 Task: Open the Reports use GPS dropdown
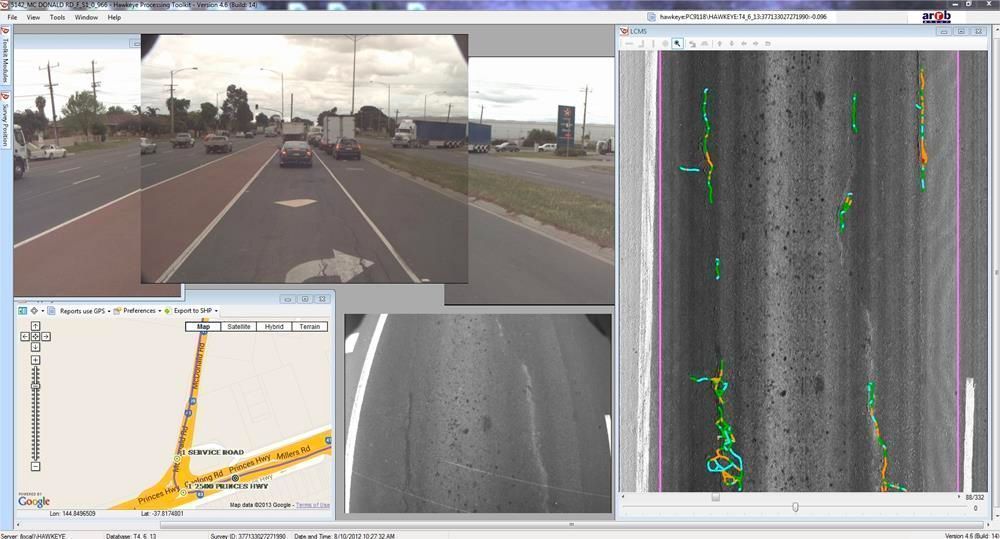pos(85,311)
